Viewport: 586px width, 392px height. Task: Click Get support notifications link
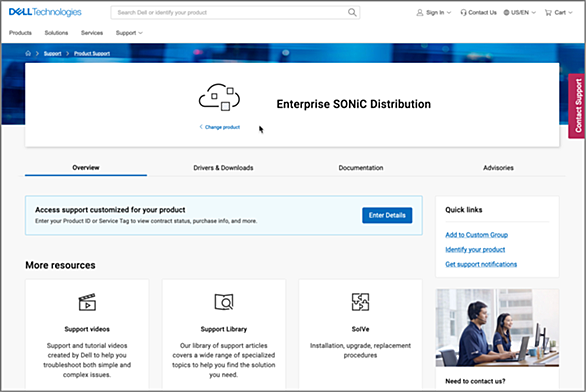(481, 264)
